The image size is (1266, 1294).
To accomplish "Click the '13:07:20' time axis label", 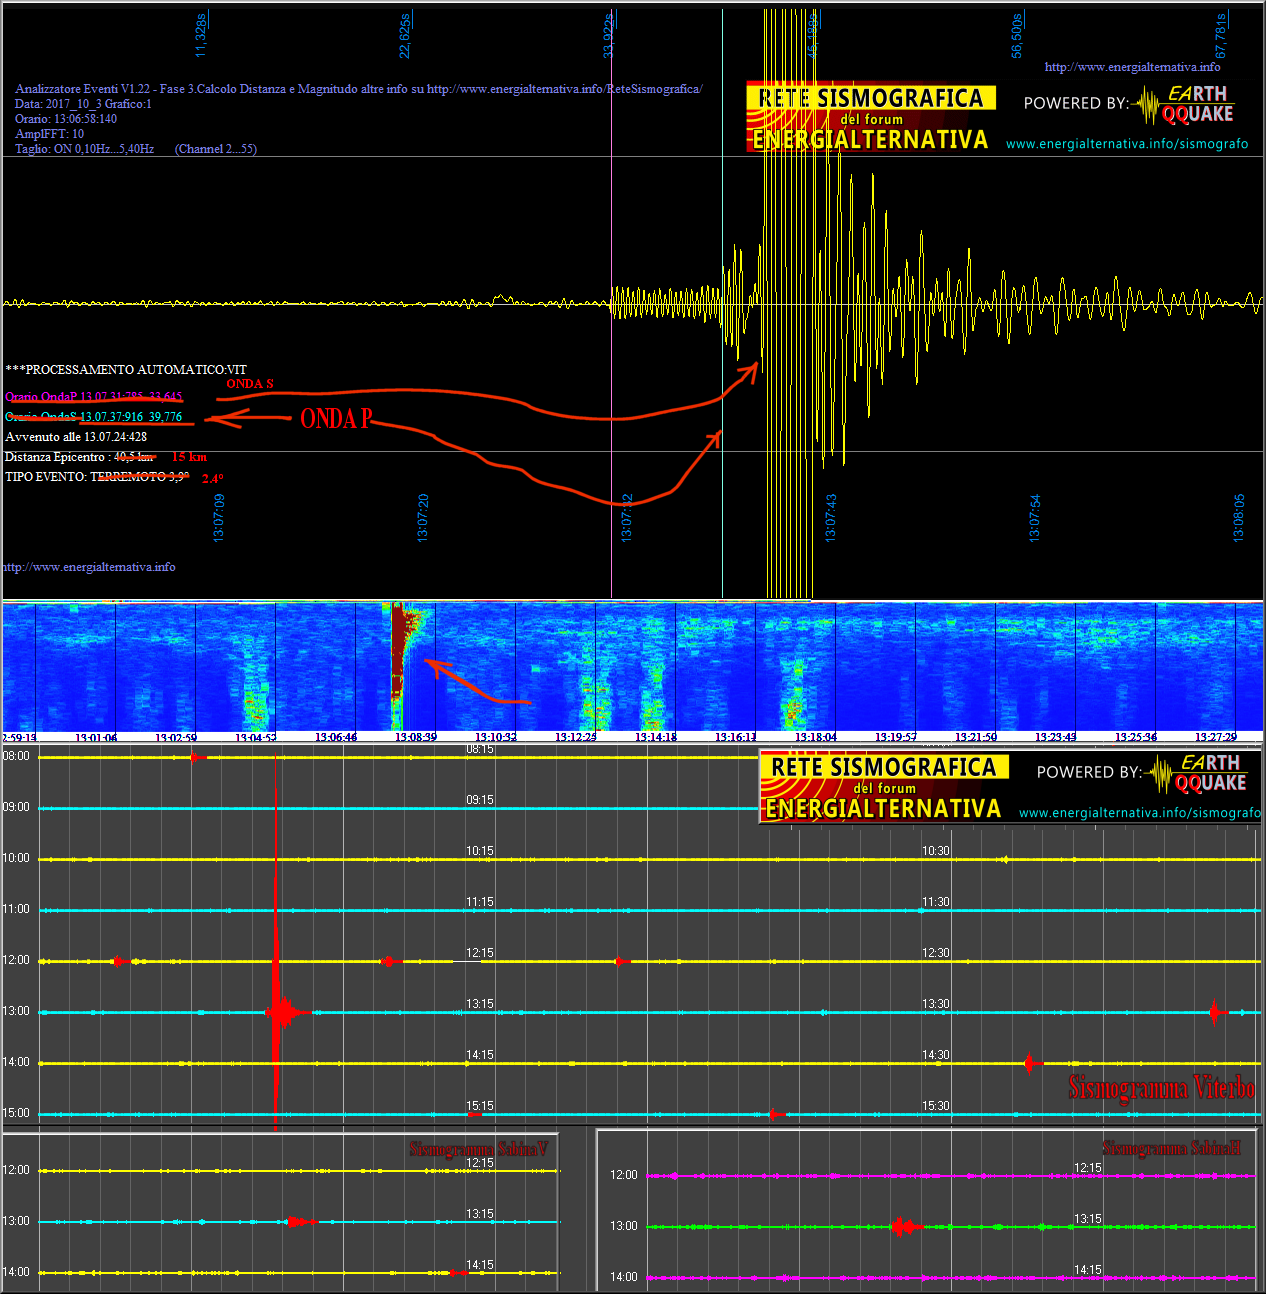I will (x=423, y=517).
